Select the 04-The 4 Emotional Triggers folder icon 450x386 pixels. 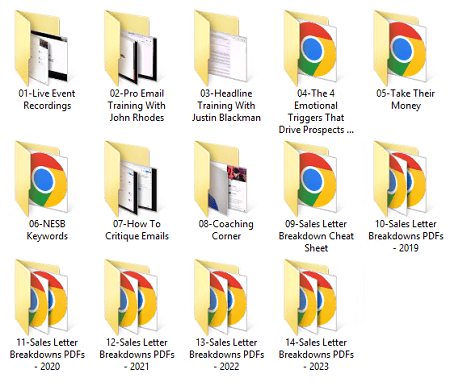pos(311,48)
